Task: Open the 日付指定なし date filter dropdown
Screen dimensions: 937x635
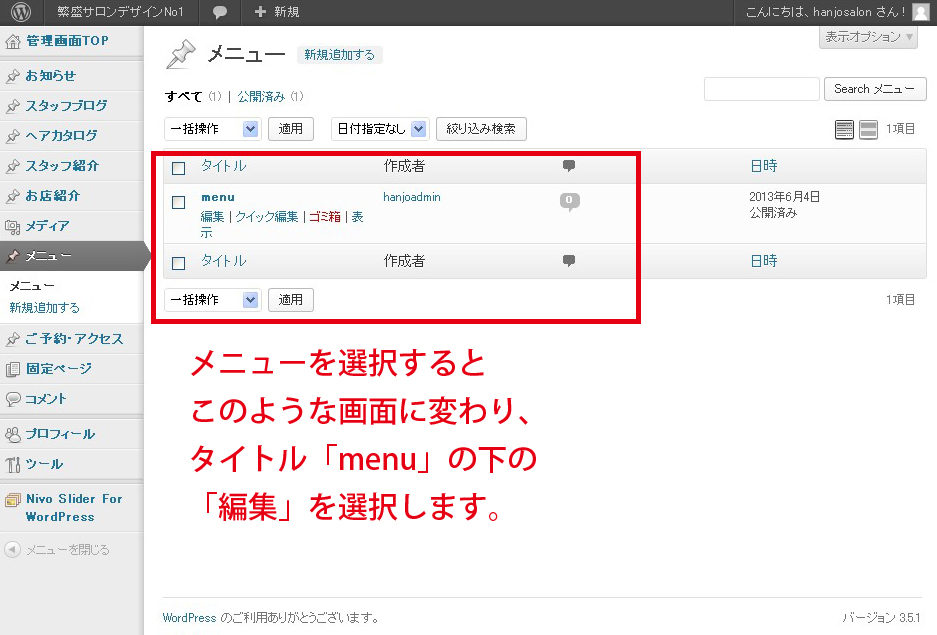Action: 379,129
